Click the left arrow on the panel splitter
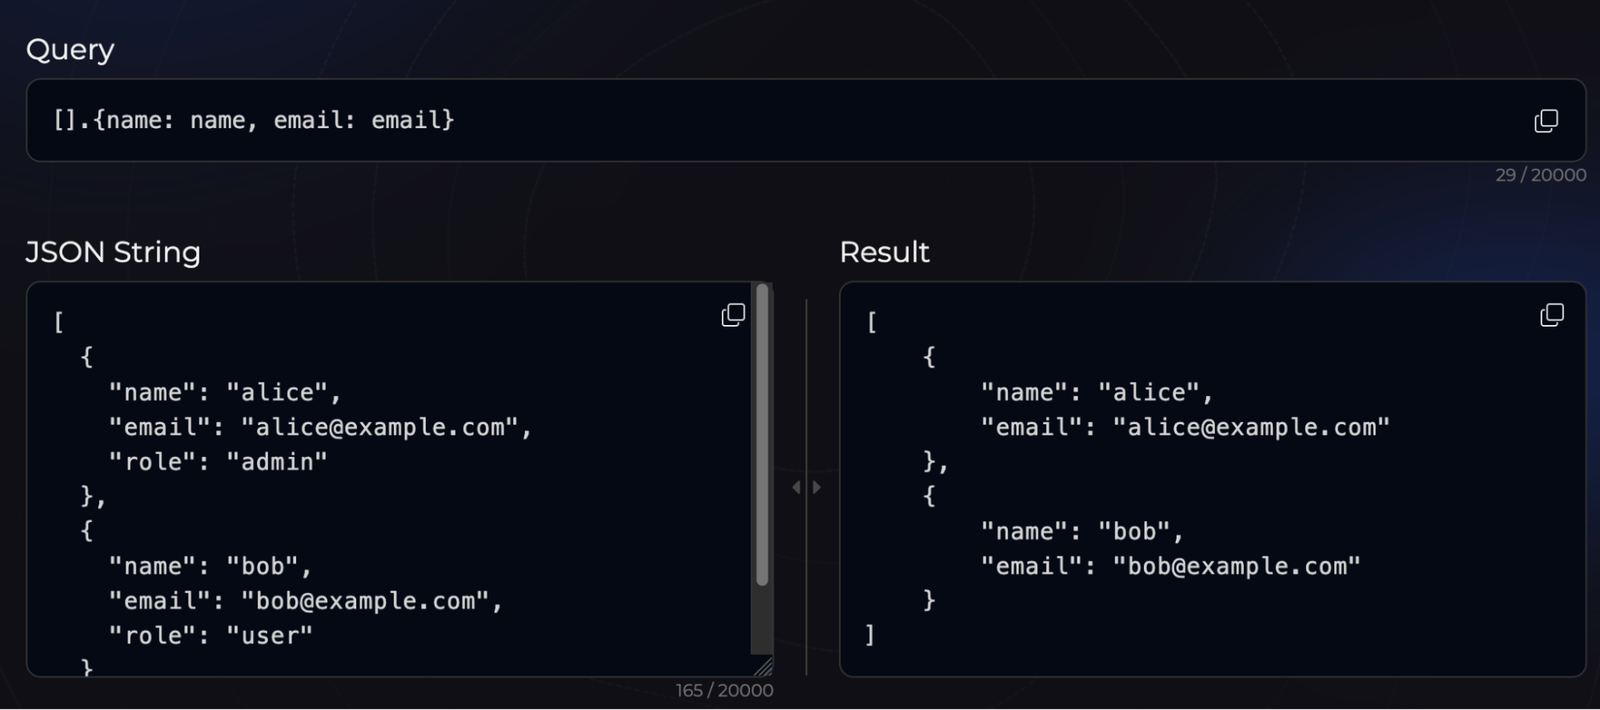Image resolution: width=1600 pixels, height=710 pixels. point(796,487)
